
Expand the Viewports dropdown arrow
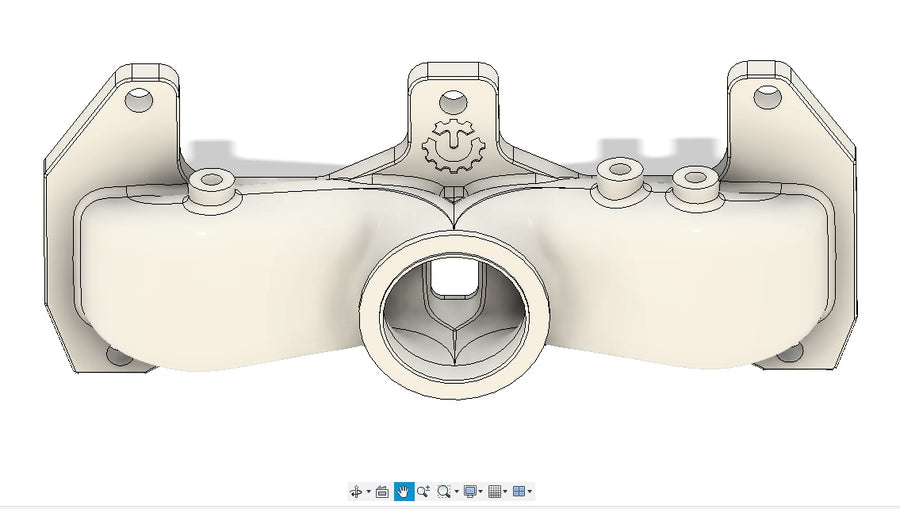[x=529, y=492]
